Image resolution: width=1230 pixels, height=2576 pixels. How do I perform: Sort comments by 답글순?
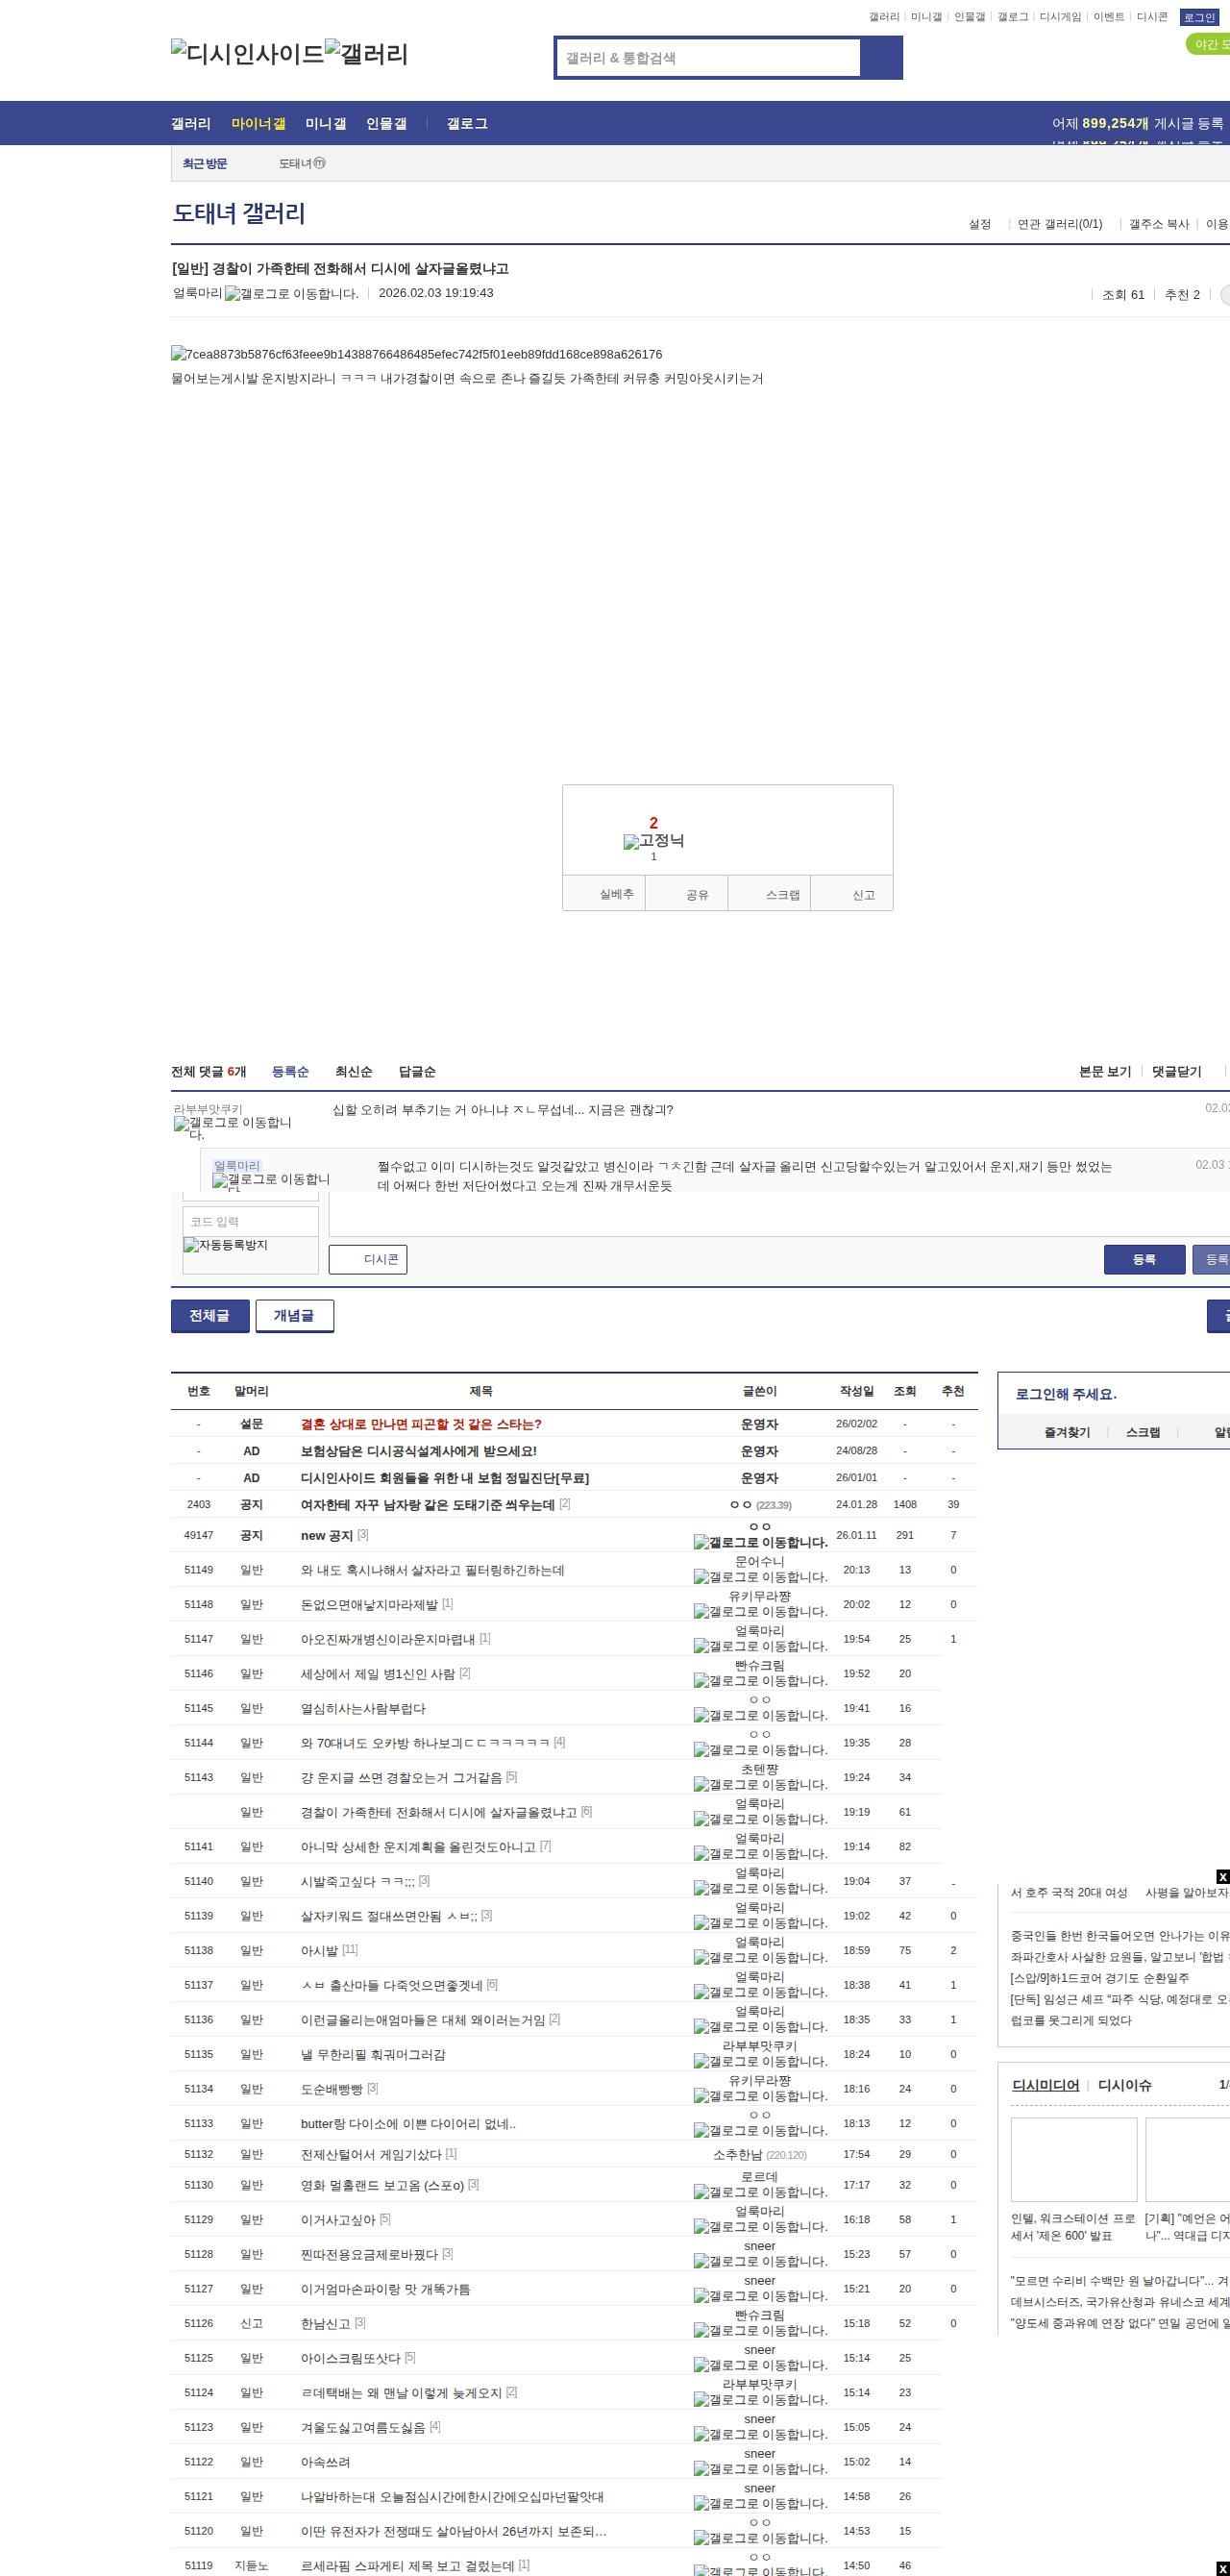[x=417, y=1072]
